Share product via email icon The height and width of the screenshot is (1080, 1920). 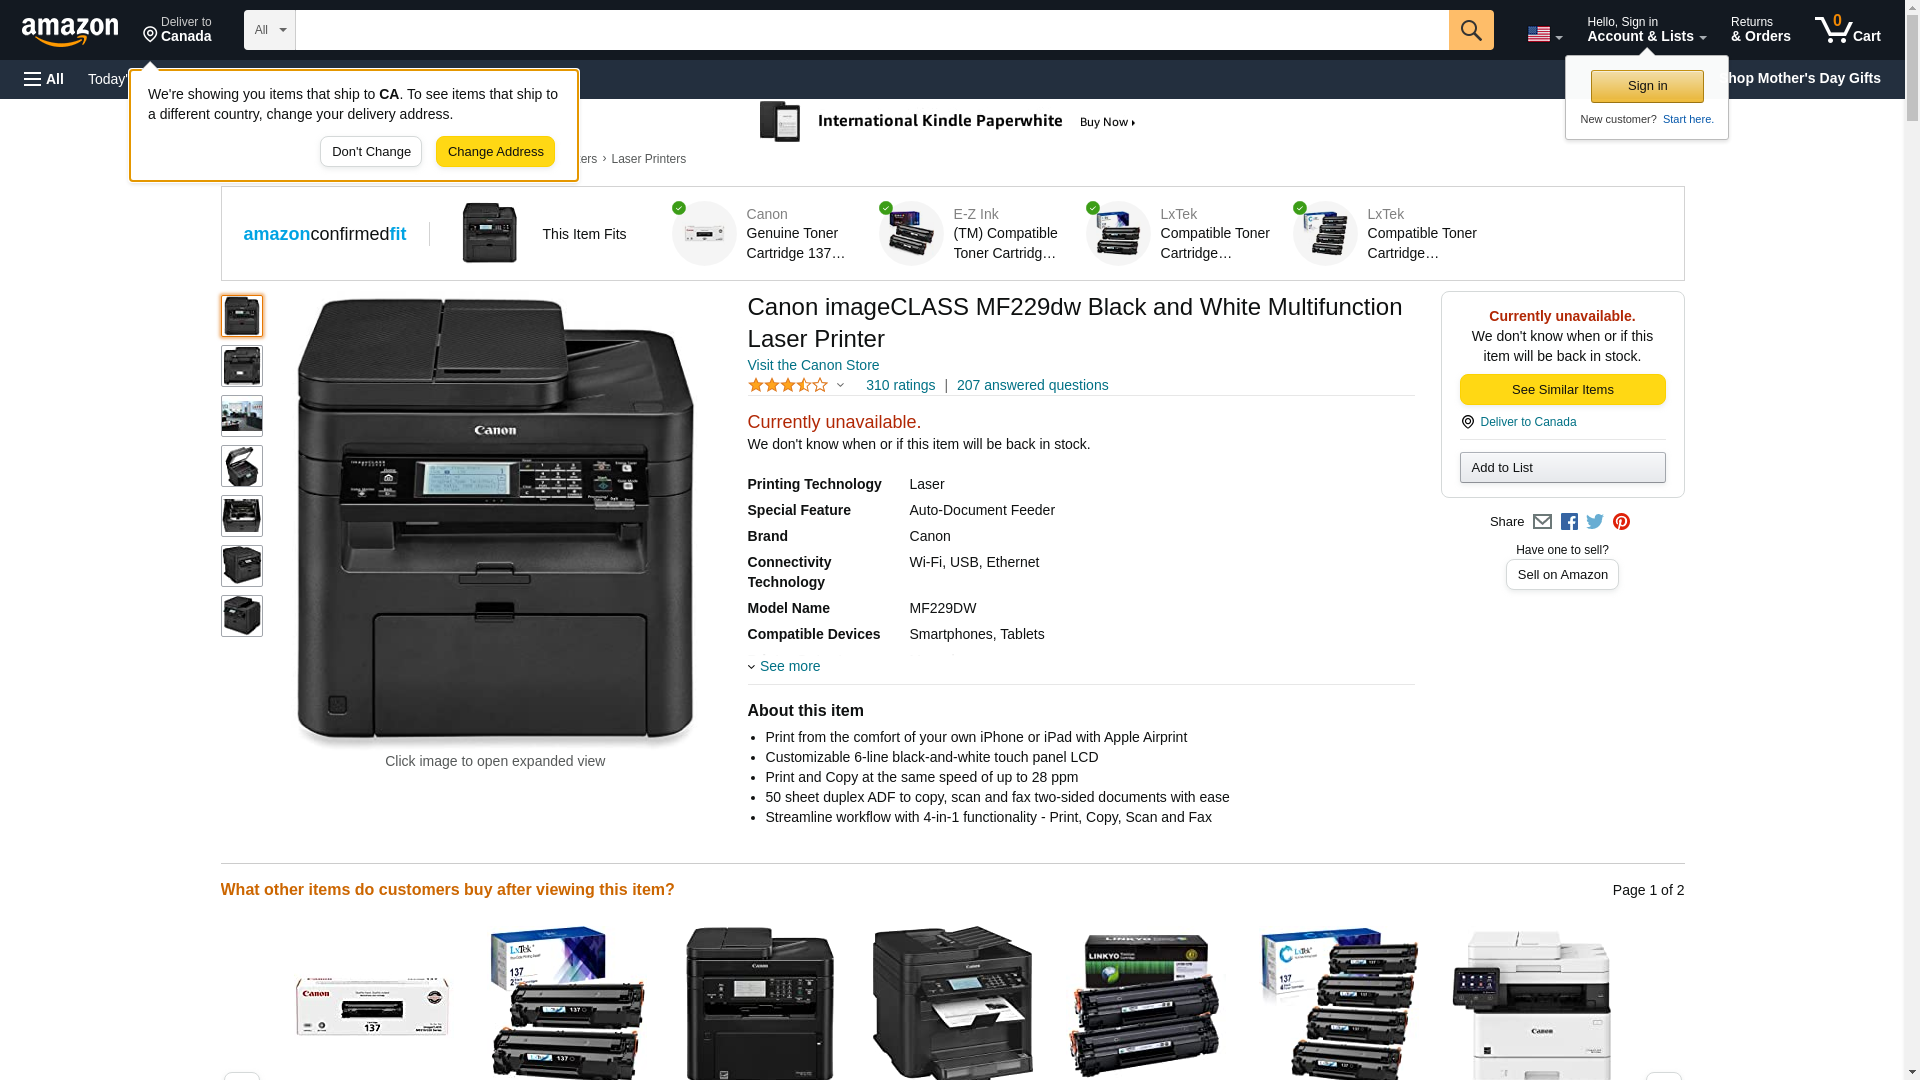(x=1542, y=522)
